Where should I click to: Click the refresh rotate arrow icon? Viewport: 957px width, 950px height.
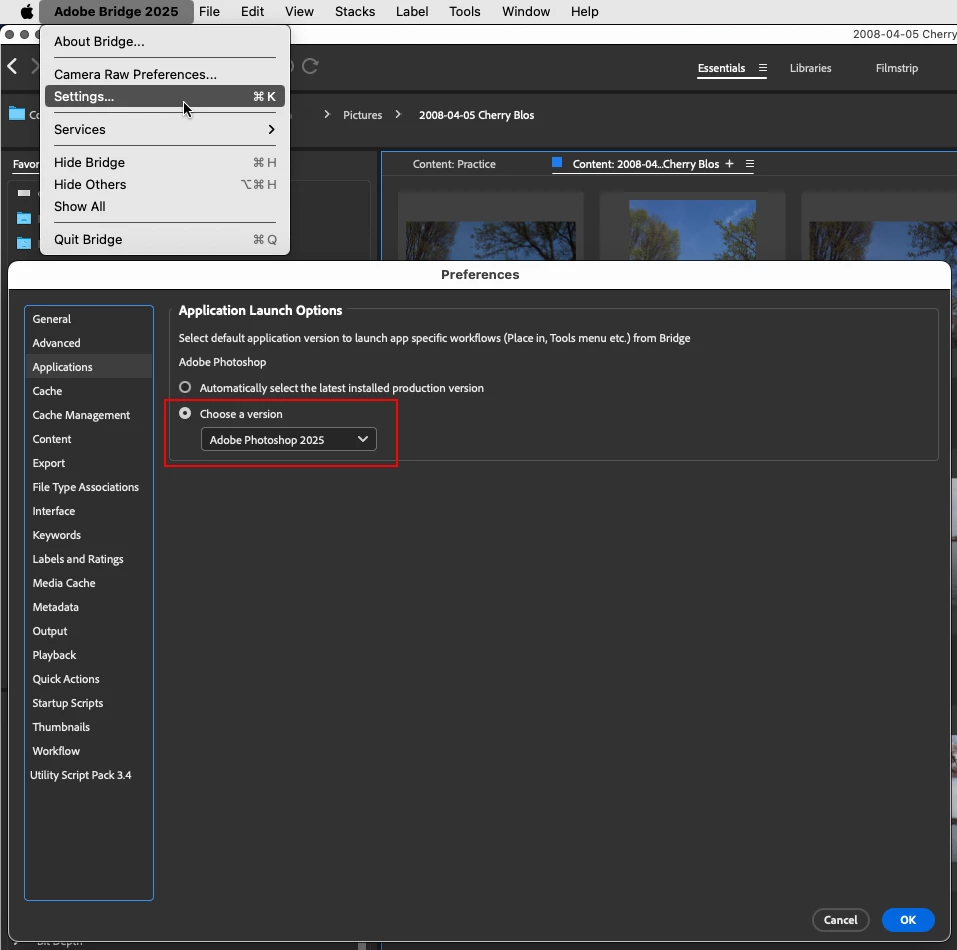310,66
